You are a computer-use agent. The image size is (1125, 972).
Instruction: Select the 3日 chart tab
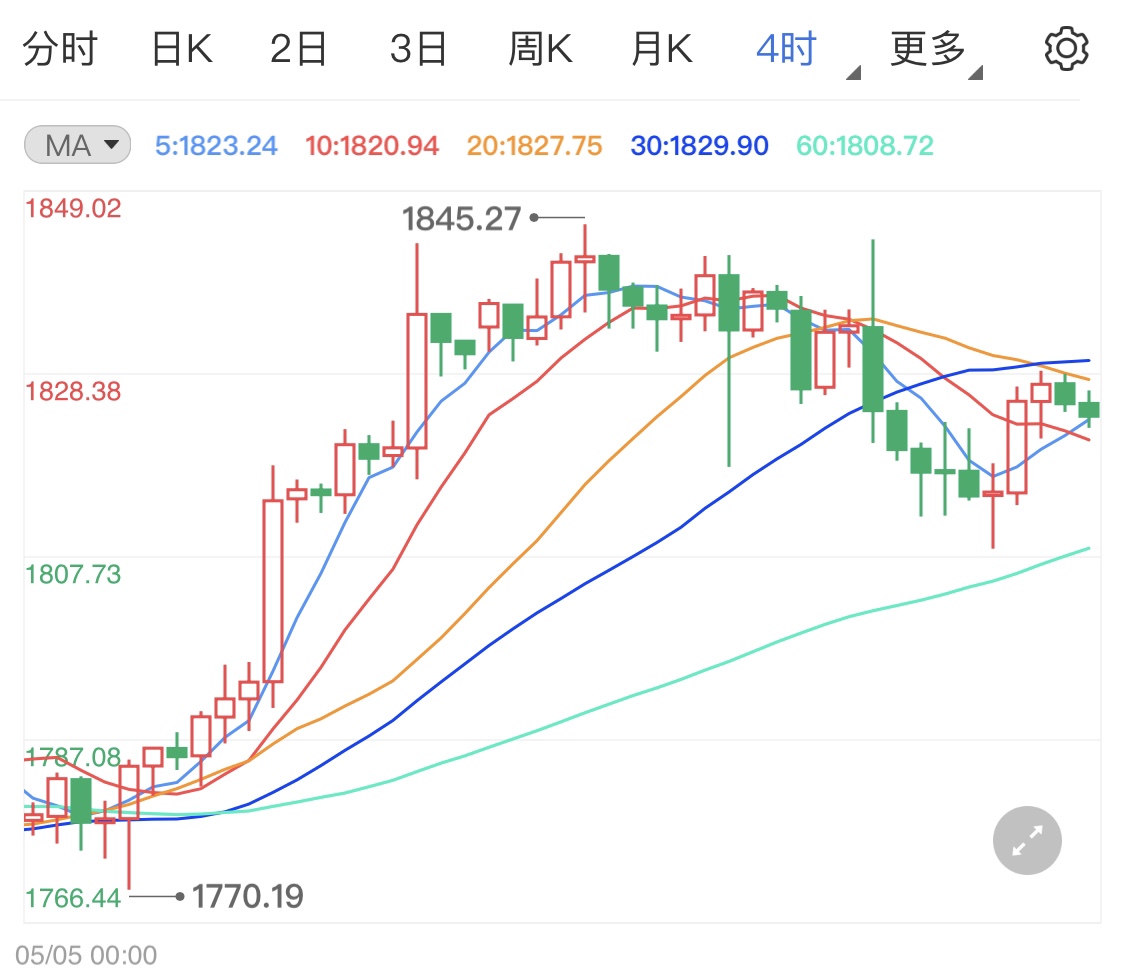point(418,49)
